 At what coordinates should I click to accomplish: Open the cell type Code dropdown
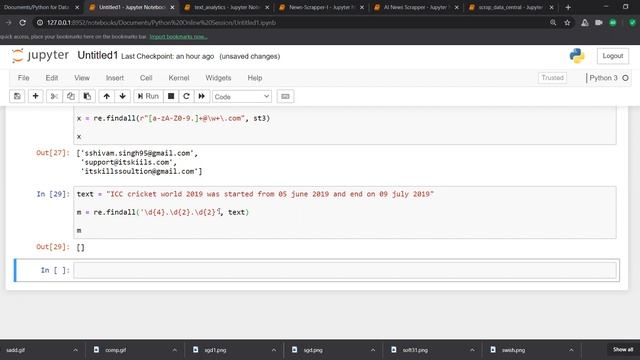tap(242, 97)
